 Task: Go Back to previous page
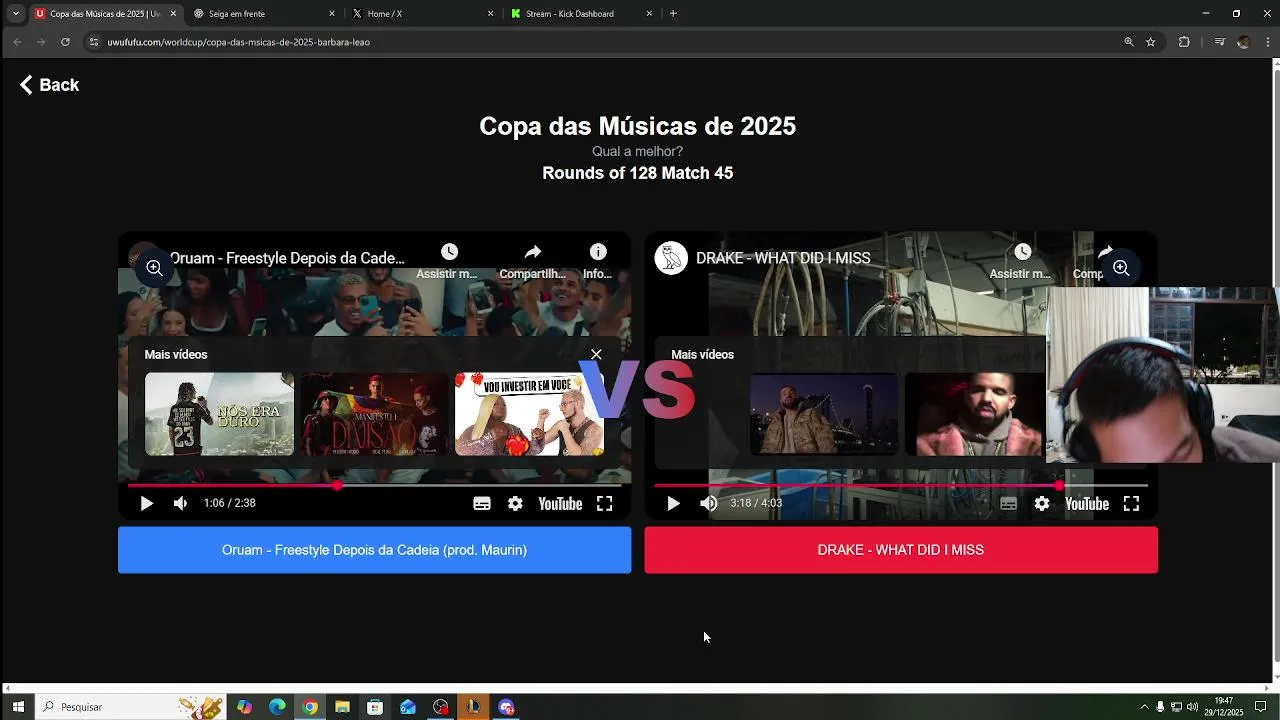(x=49, y=85)
